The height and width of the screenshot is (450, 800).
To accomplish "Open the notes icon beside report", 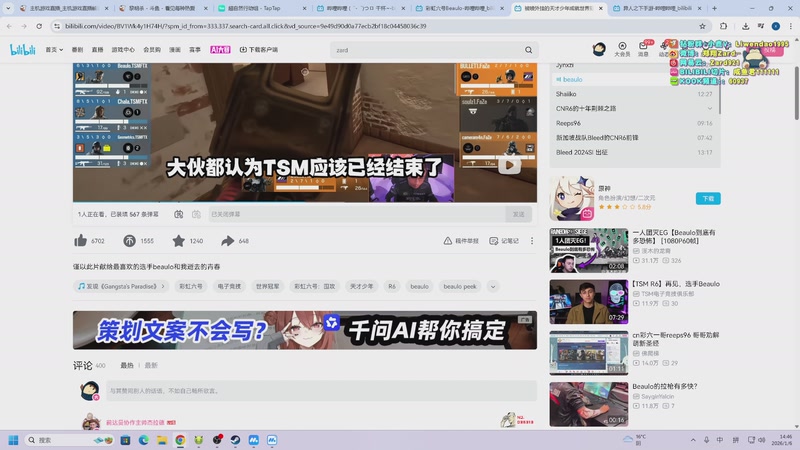I will coord(493,241).
